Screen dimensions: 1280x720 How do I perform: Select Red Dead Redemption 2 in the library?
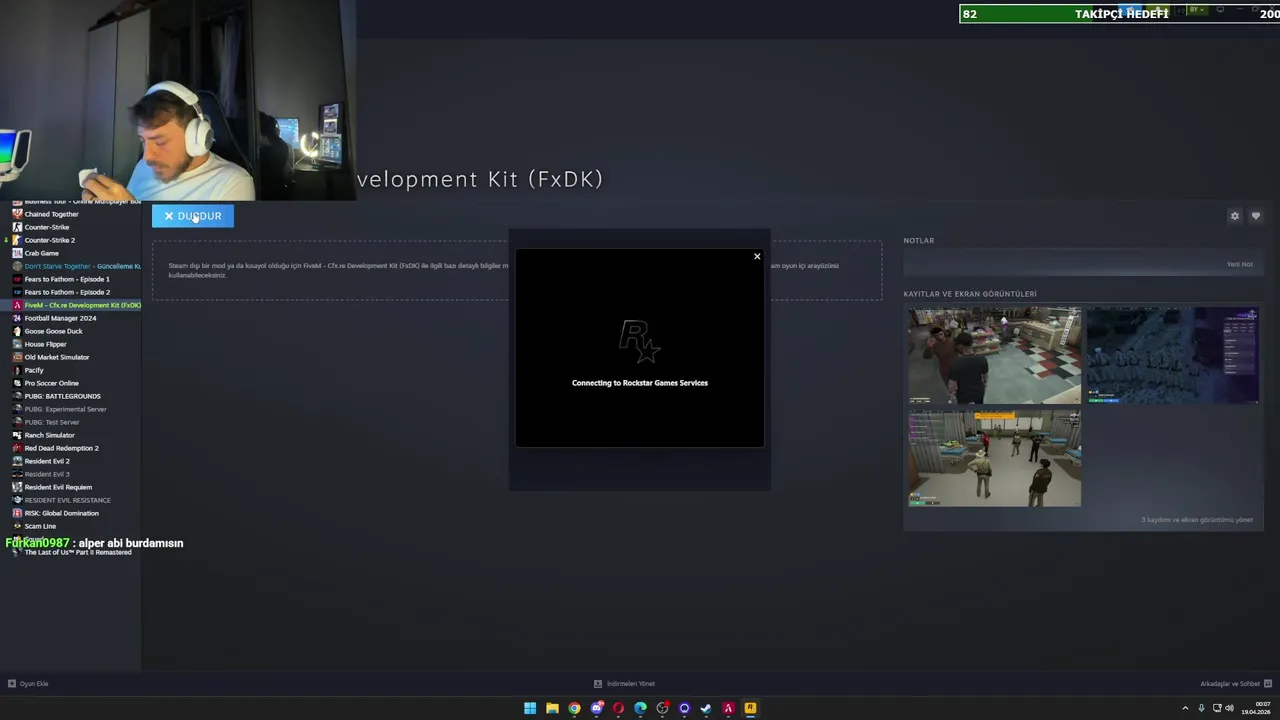click(61, 448)
